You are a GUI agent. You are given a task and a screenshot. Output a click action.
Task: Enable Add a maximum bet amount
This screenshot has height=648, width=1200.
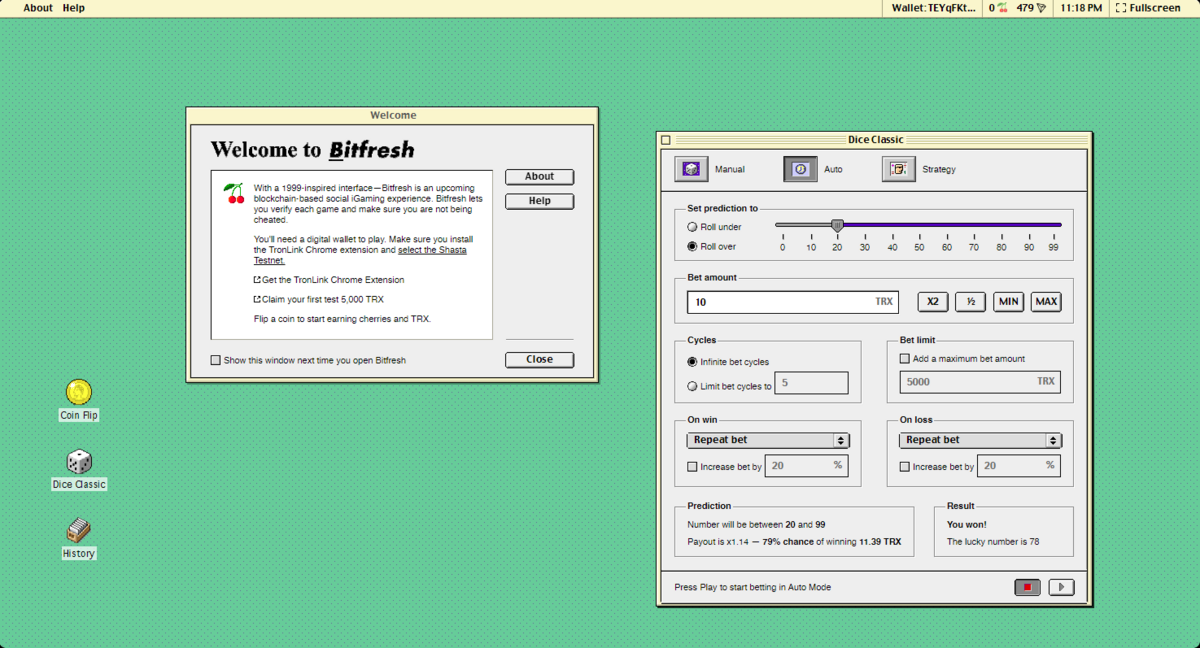point(905,359)
